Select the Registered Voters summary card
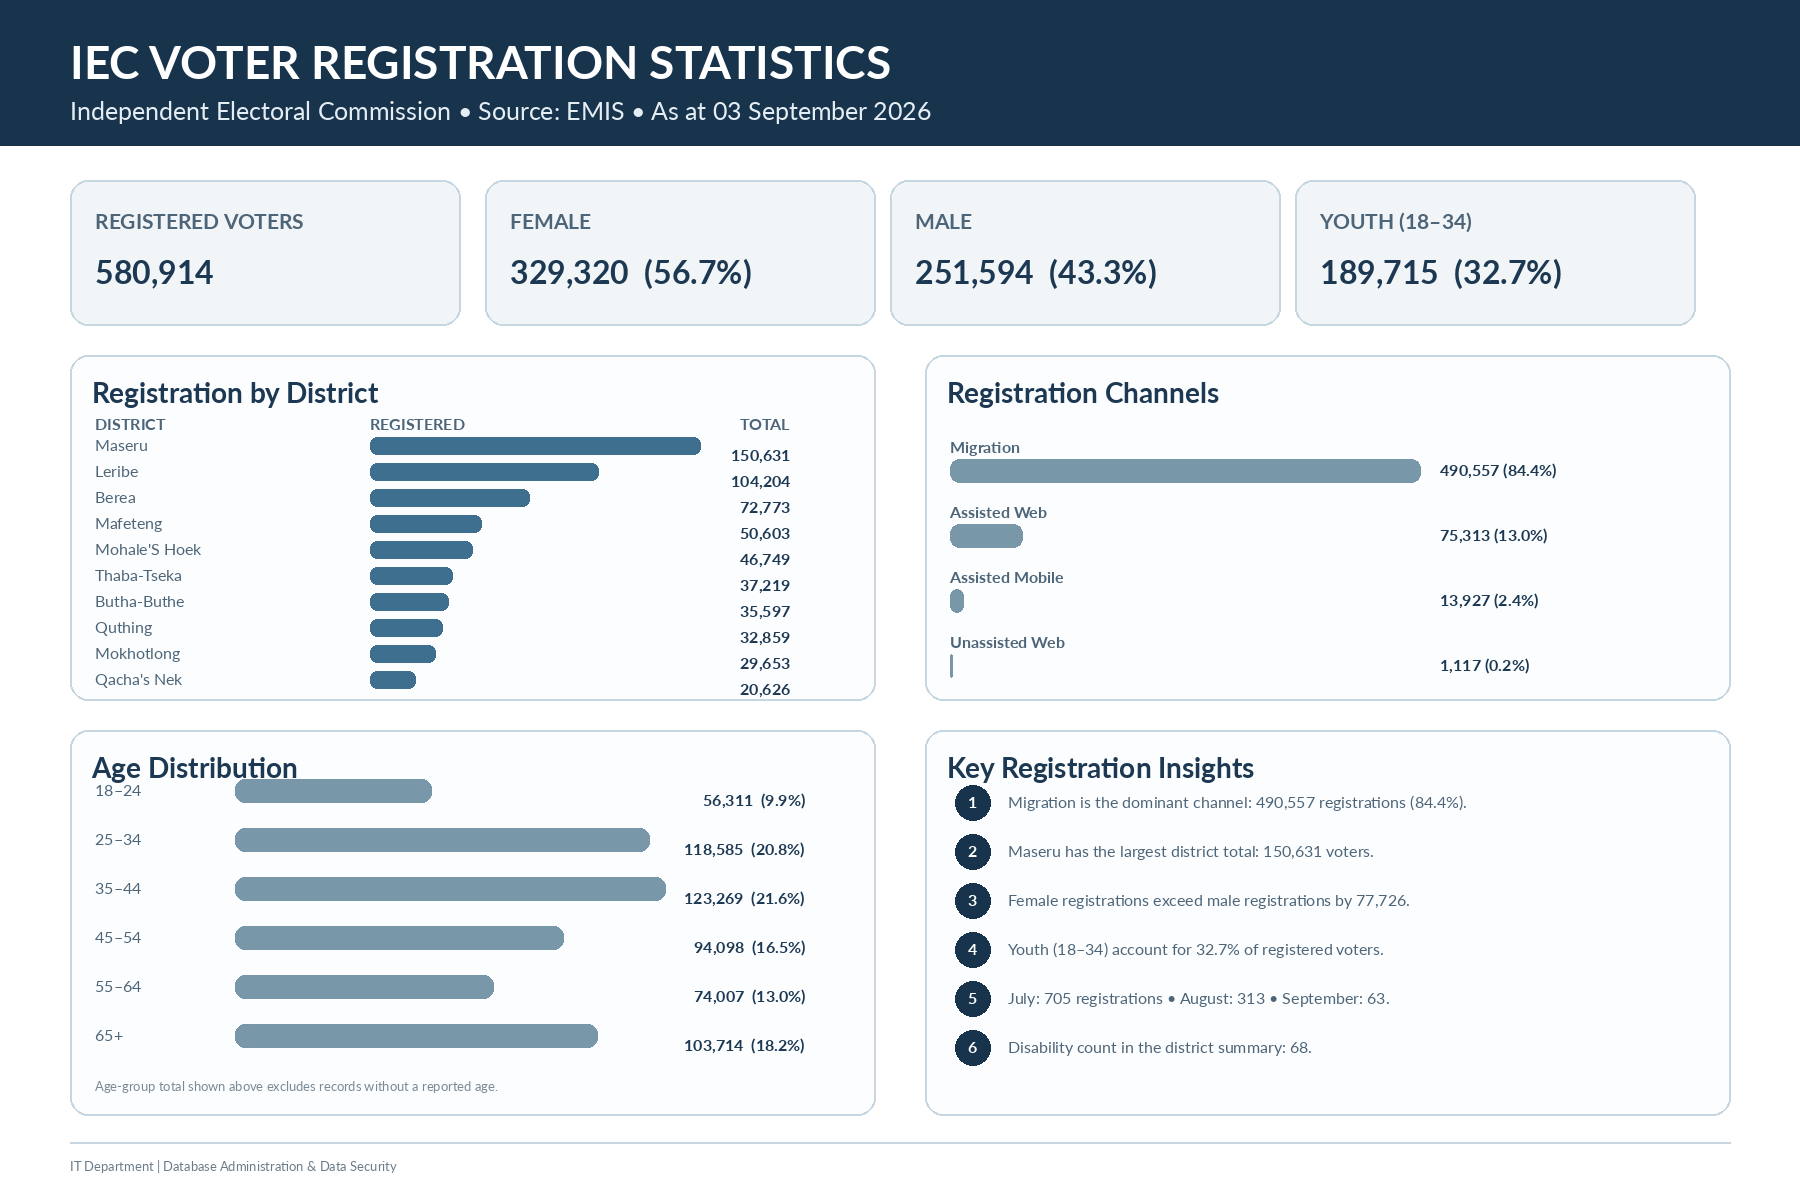The width and height of the screenshot is (1800, 1200). pos(265,253)
